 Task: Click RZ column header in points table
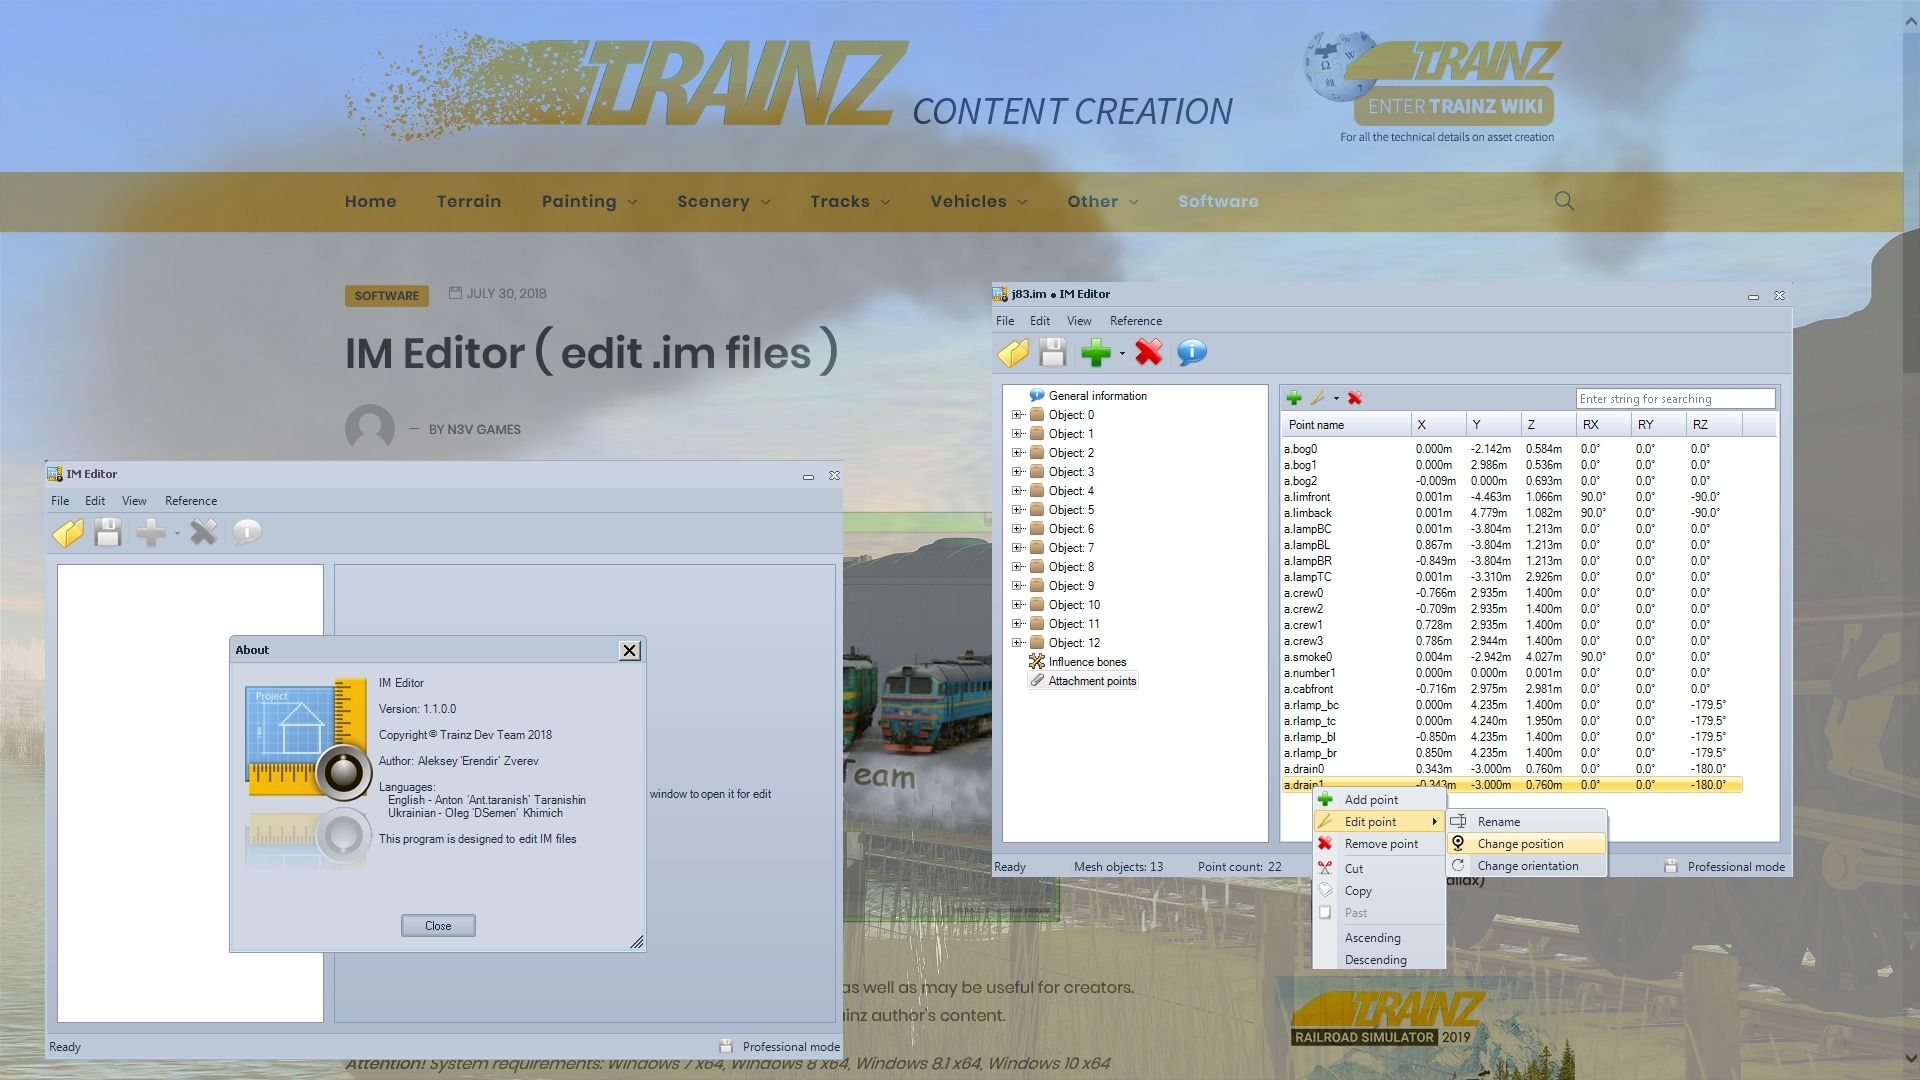1714,425
